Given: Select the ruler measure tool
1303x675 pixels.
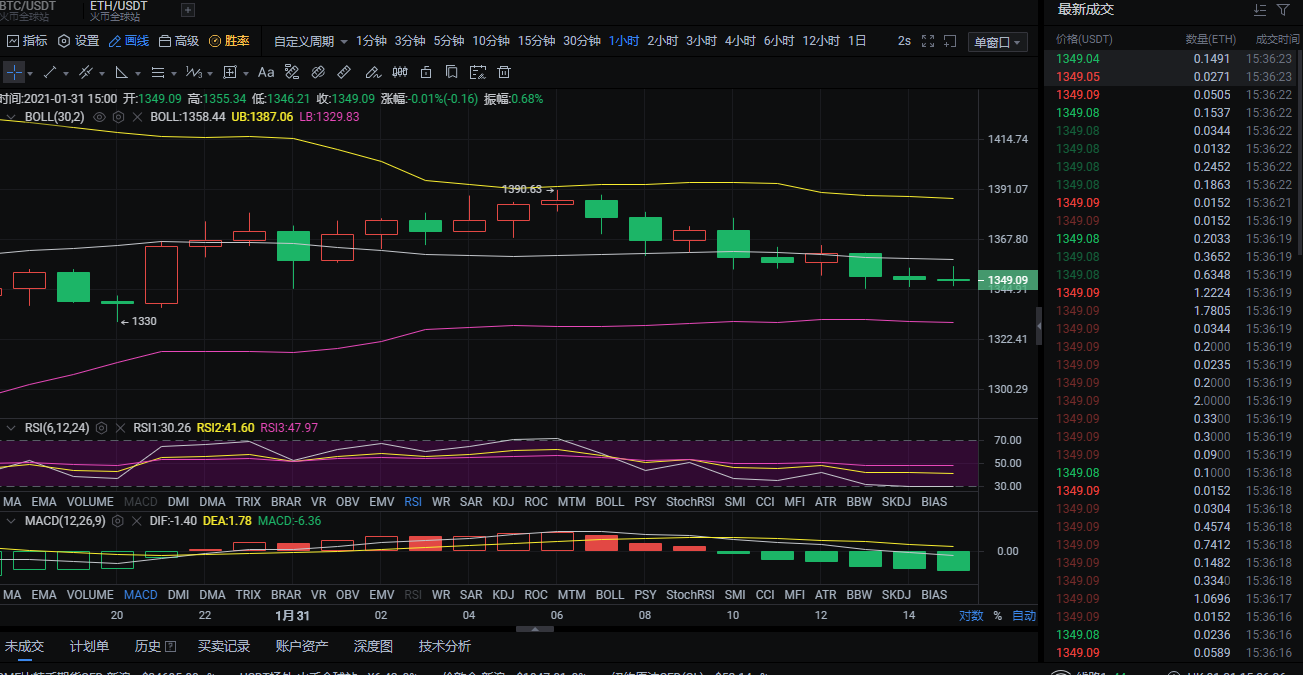Looking at the screenshot, I should pyautogui.click(x=344, y=72).
